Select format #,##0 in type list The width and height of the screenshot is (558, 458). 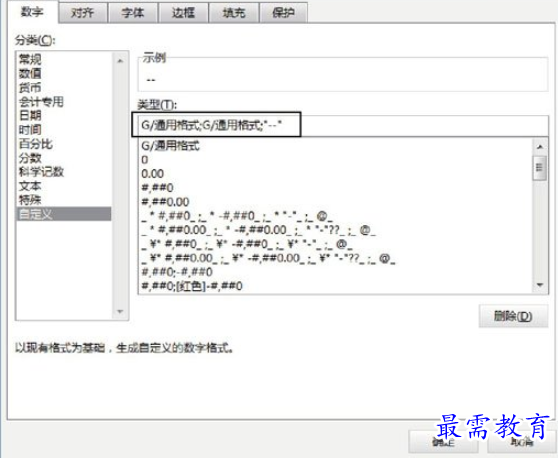pyautogui.click(x=336, y=188)
